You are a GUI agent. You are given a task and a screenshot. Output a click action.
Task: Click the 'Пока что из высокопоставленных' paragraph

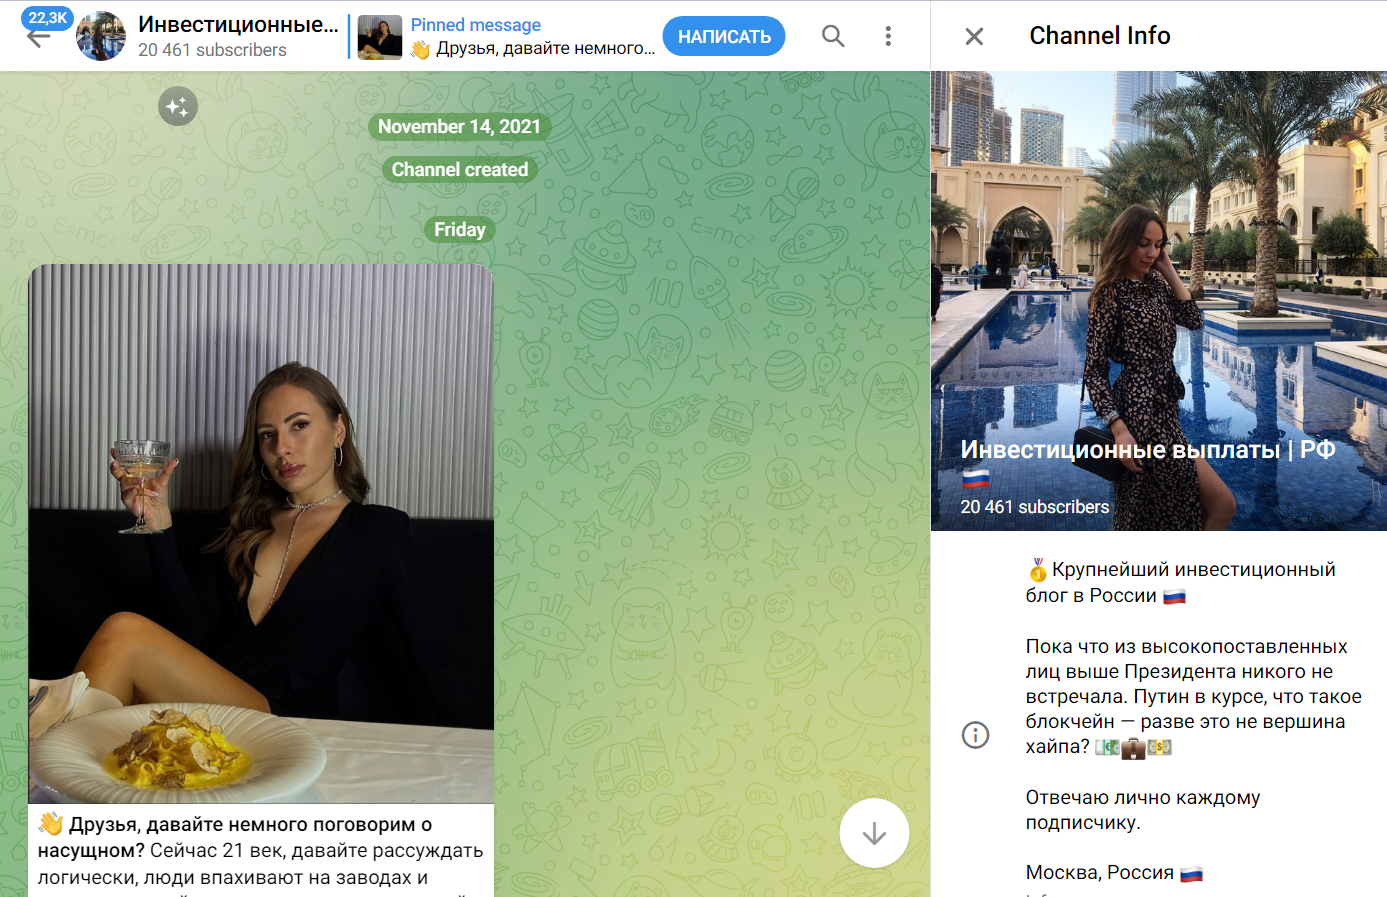point(1194,697)
